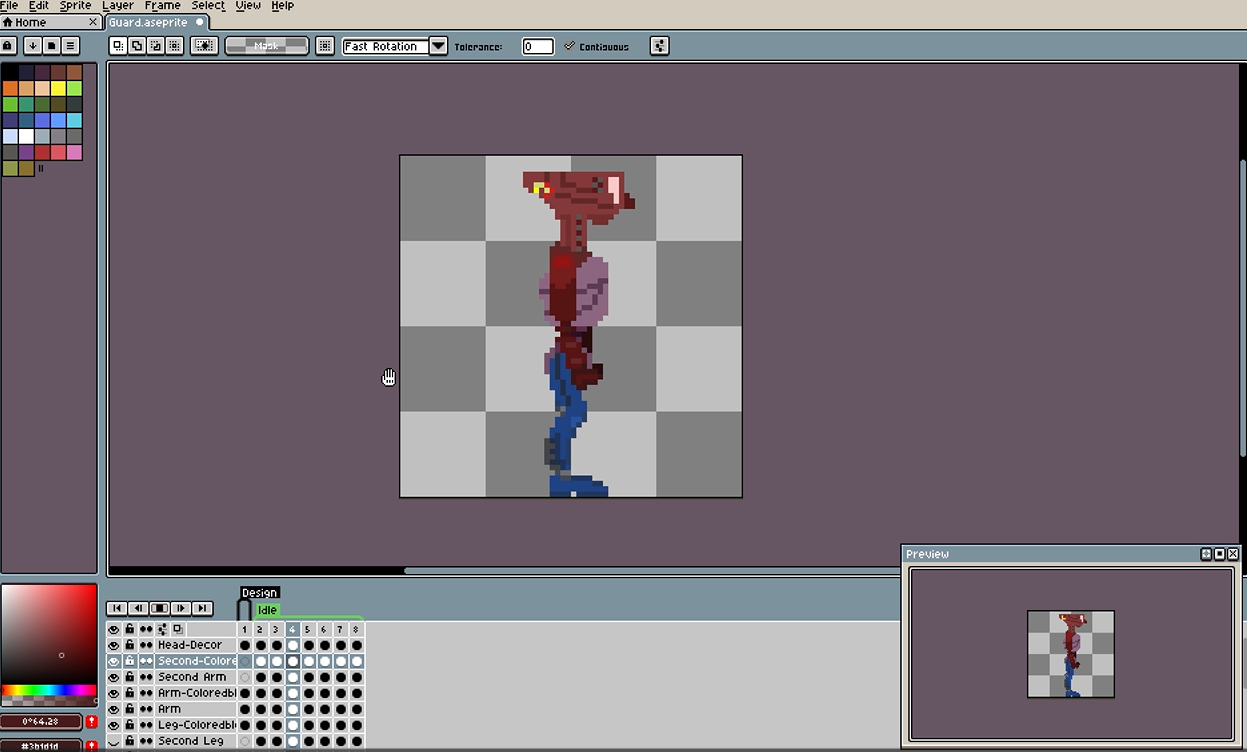The image size is (1247, 752).
Task: Choose subtract from selection mode icon
Action: pyautogui.click(x=155, y=45)
